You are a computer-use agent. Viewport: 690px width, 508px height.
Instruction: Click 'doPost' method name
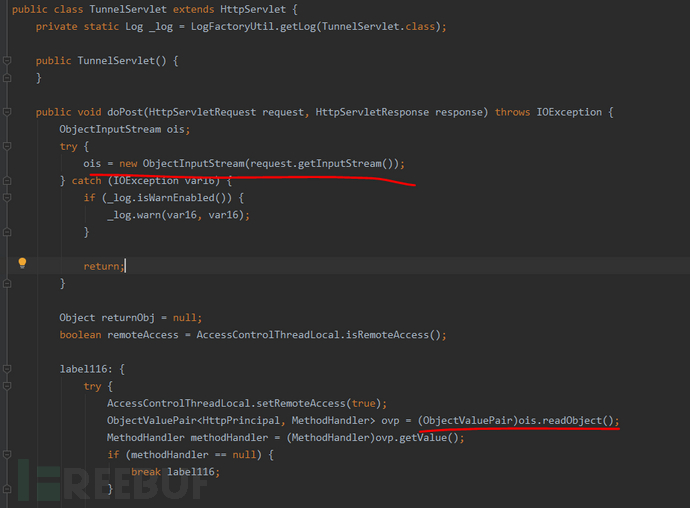[125, 112]
